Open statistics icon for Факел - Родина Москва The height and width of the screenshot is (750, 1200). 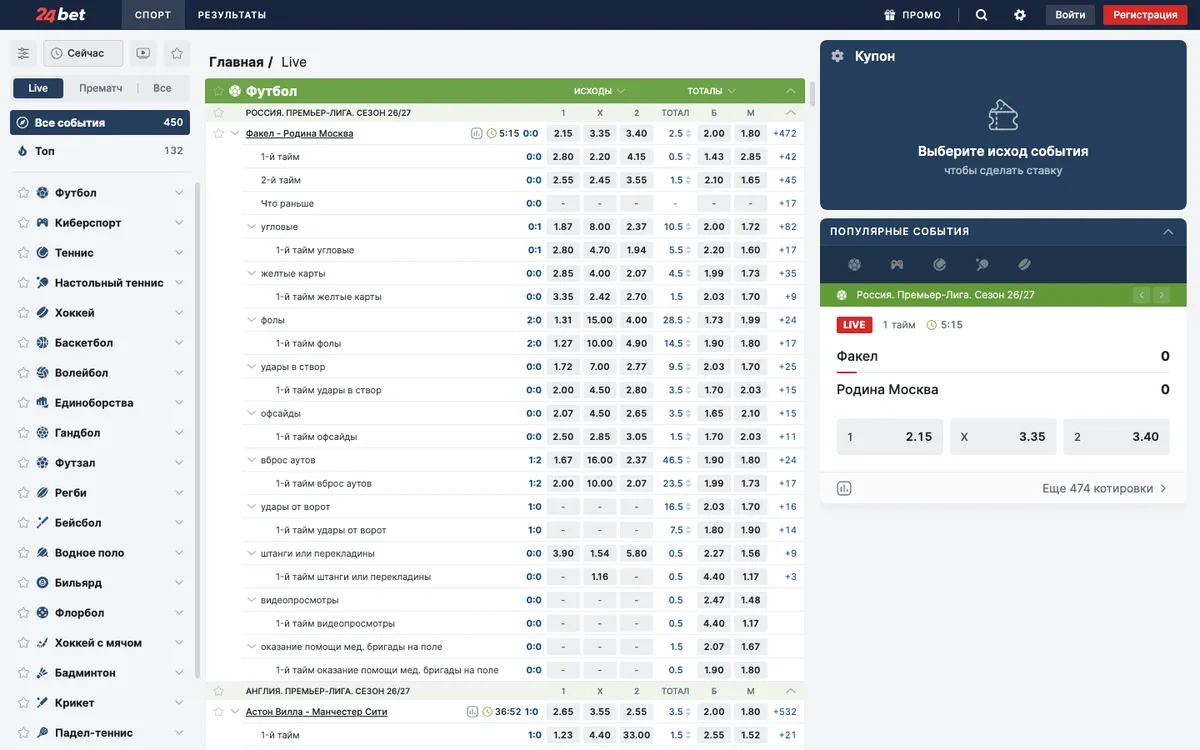[477, 133]
